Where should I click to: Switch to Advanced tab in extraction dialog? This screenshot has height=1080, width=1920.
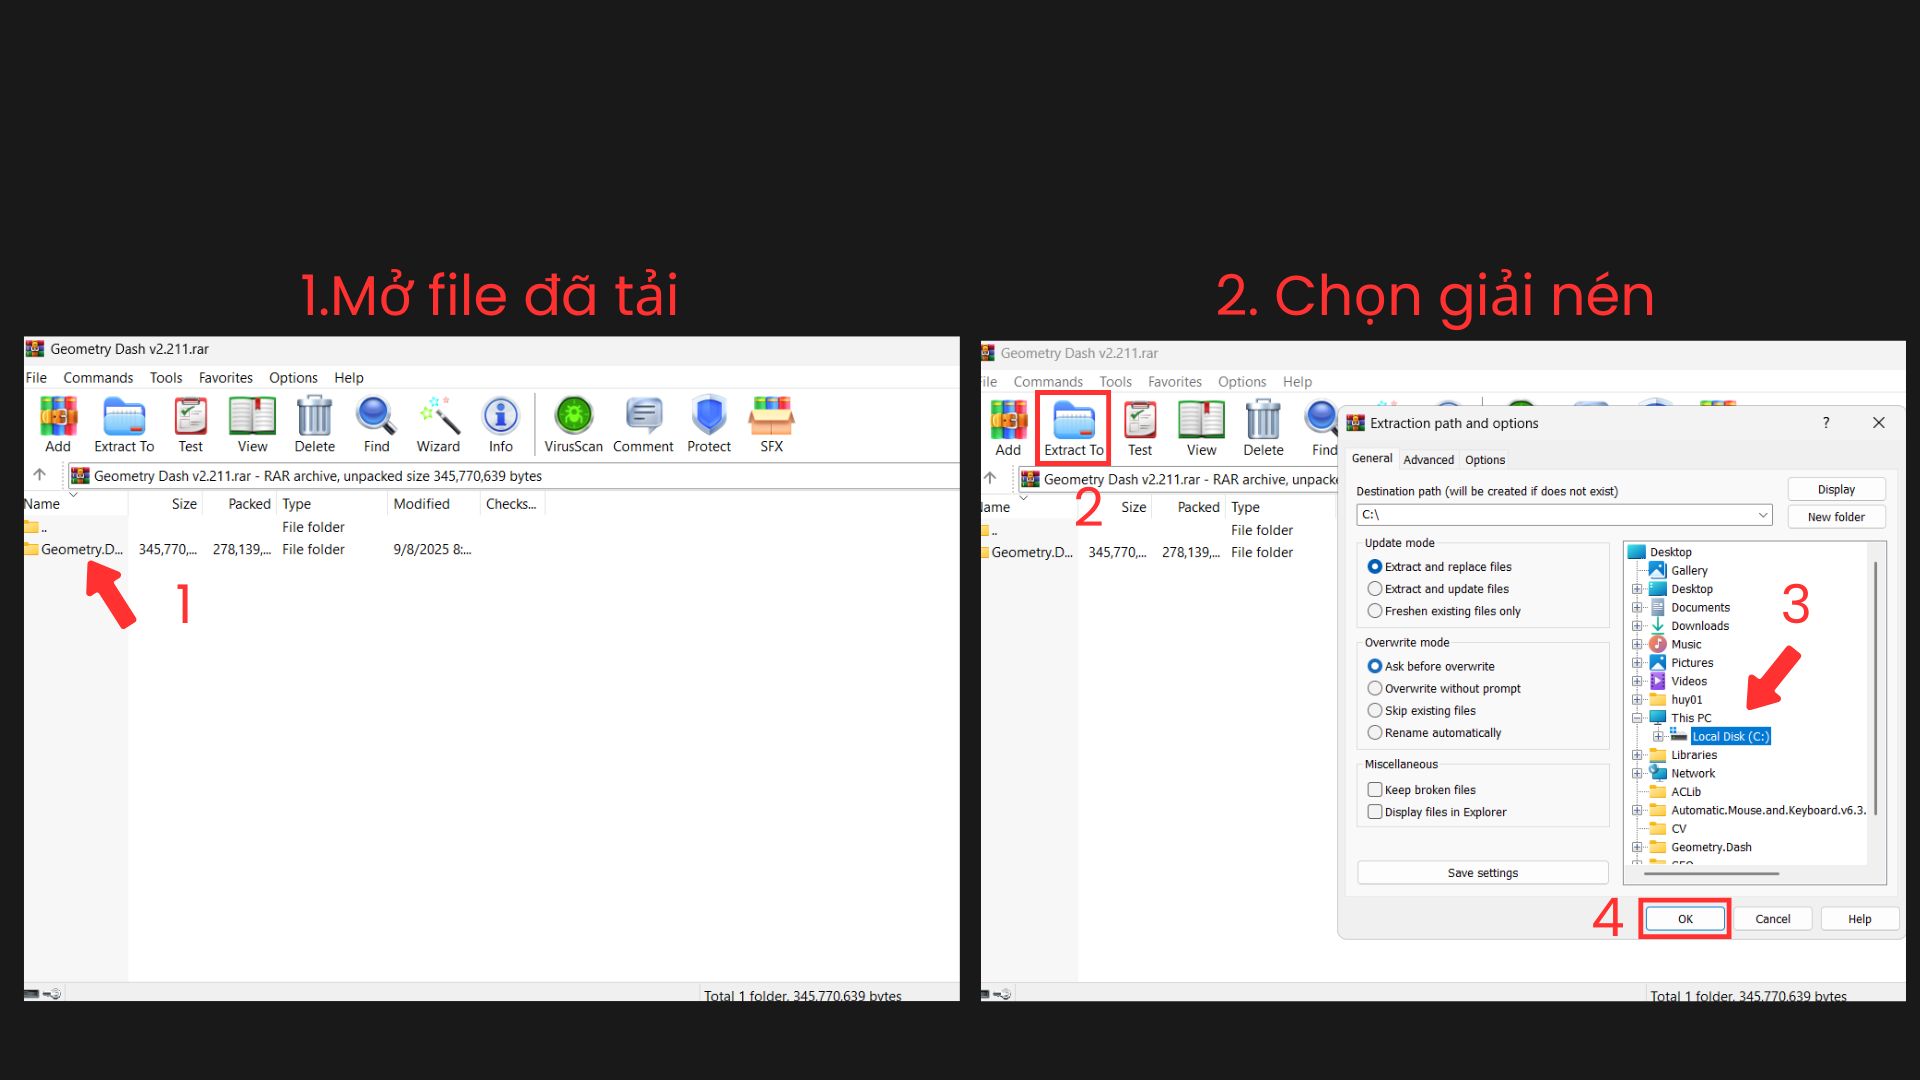pos(1428,460)
